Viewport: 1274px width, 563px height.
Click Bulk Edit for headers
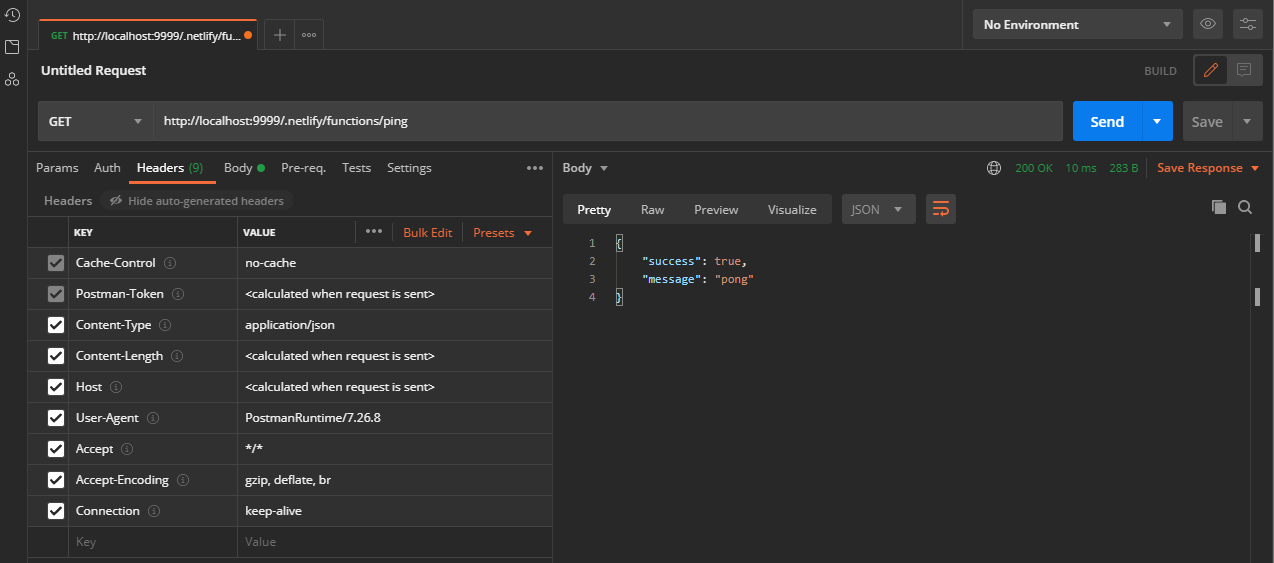[427, 232]
